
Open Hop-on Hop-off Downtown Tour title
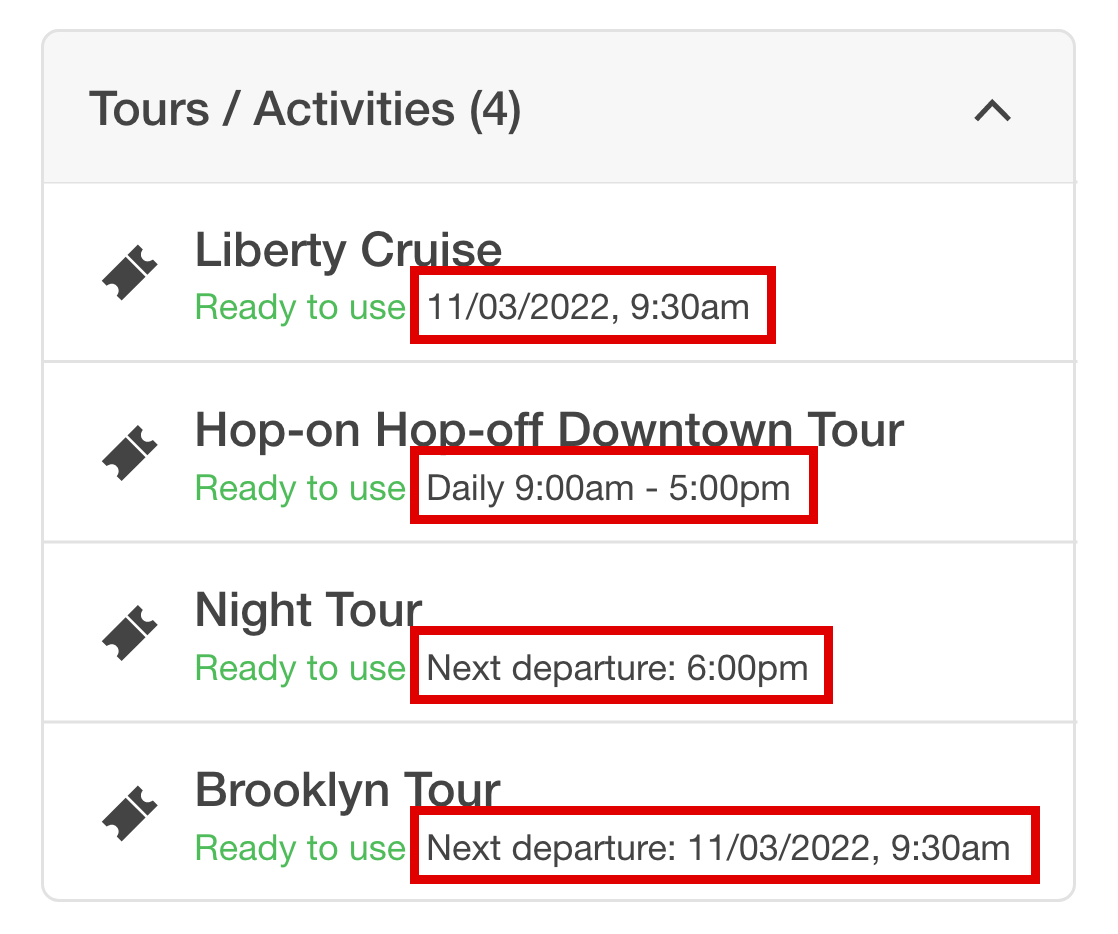[x=549, y=431]
